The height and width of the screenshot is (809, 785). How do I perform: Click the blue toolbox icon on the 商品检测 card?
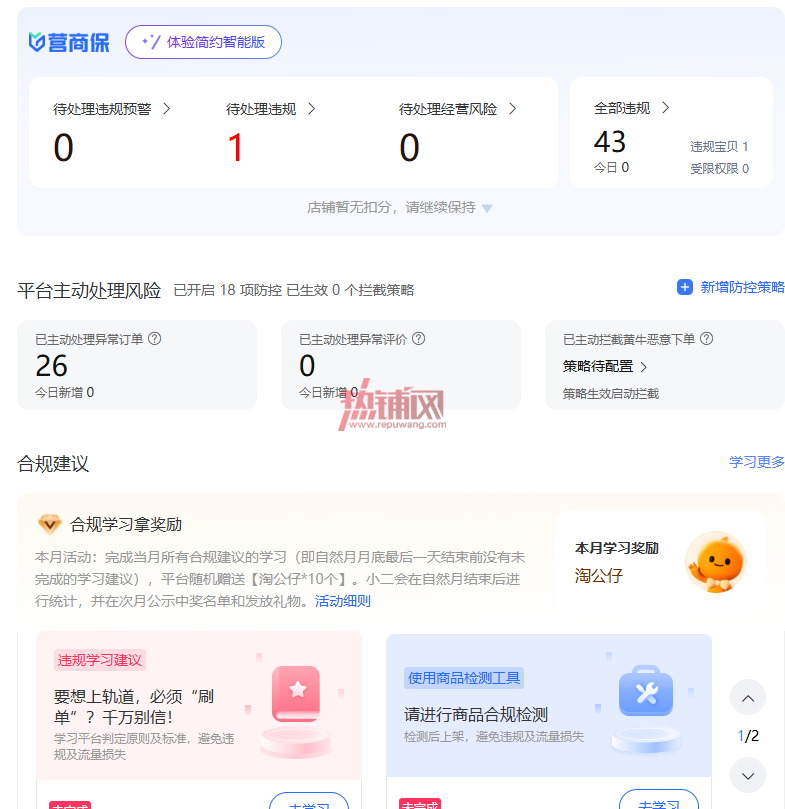click(x=646, y=691)
